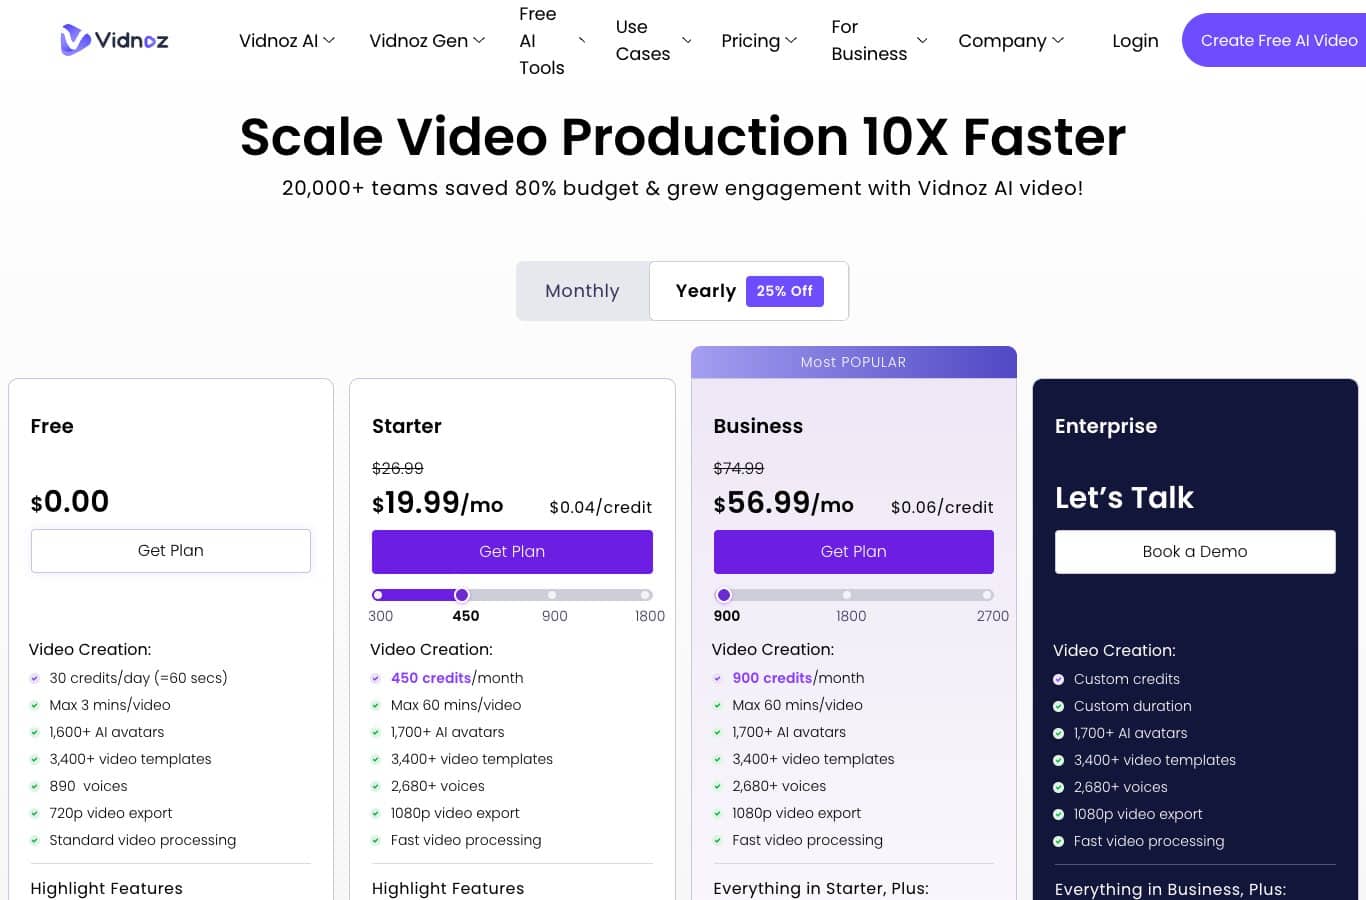Switch to Monthly billing
Screen dimensions: 1366x900
tap(582, 291)
